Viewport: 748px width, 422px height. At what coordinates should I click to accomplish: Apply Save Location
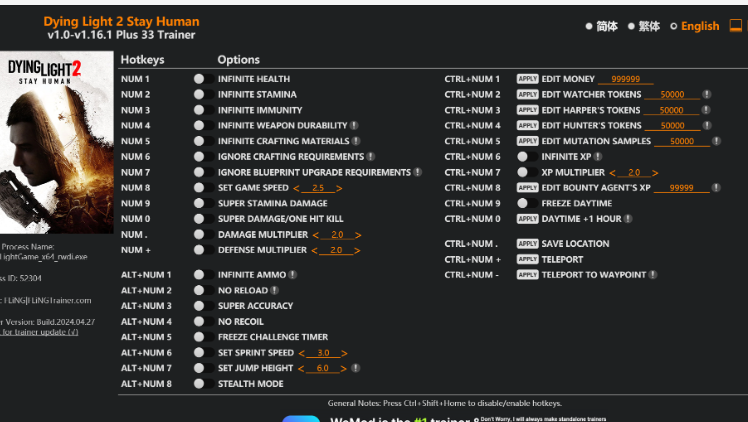[x=528, y=244]
